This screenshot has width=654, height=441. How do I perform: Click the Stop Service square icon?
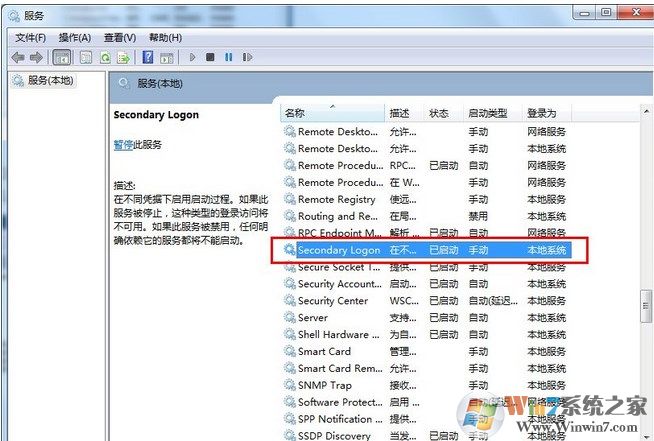[x=210, y=57]
